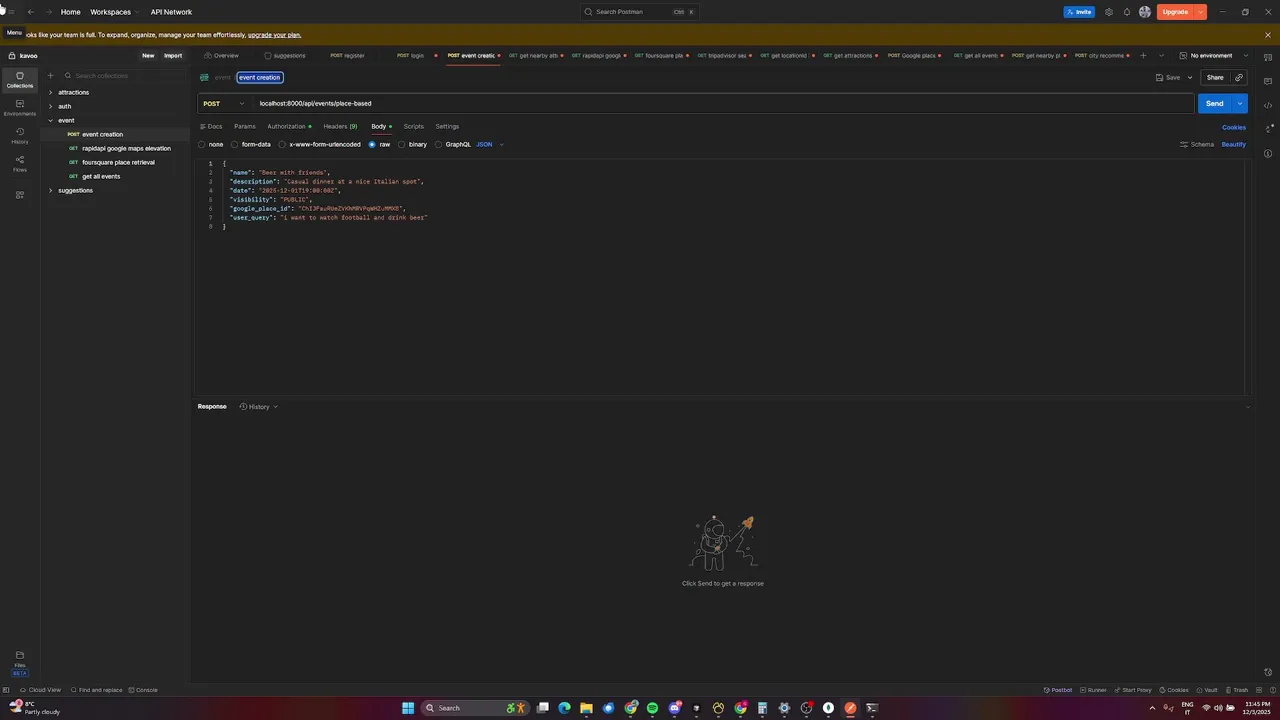Open the Environments sidebar panel
The width and height of the screenshot is (1280, 720).
20,108
